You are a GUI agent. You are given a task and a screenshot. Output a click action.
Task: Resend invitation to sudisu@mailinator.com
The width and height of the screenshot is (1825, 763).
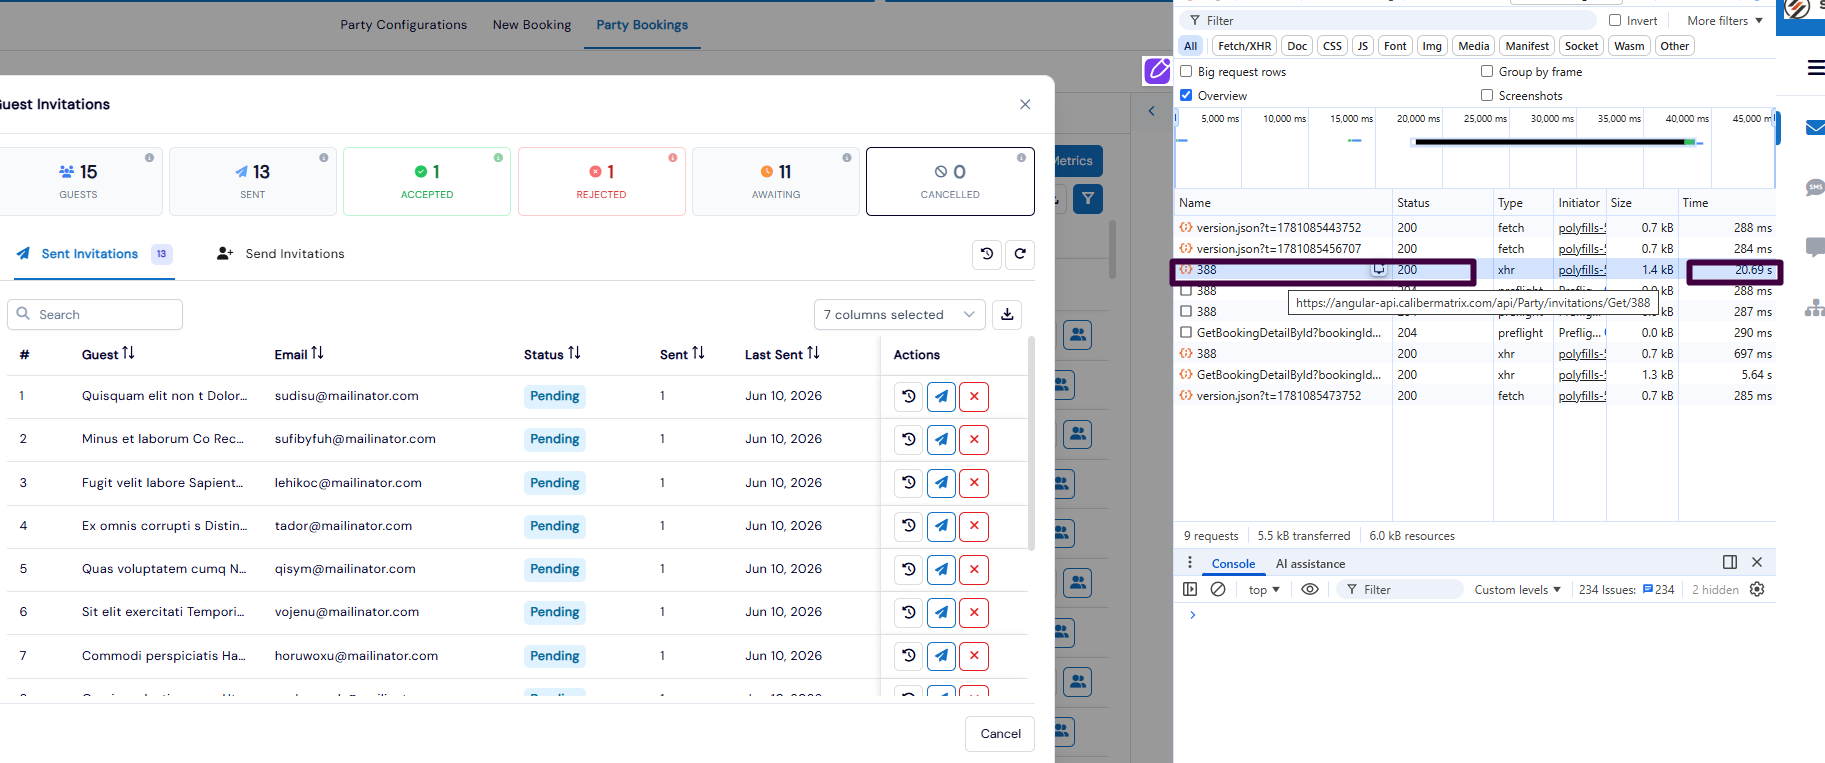941,397
